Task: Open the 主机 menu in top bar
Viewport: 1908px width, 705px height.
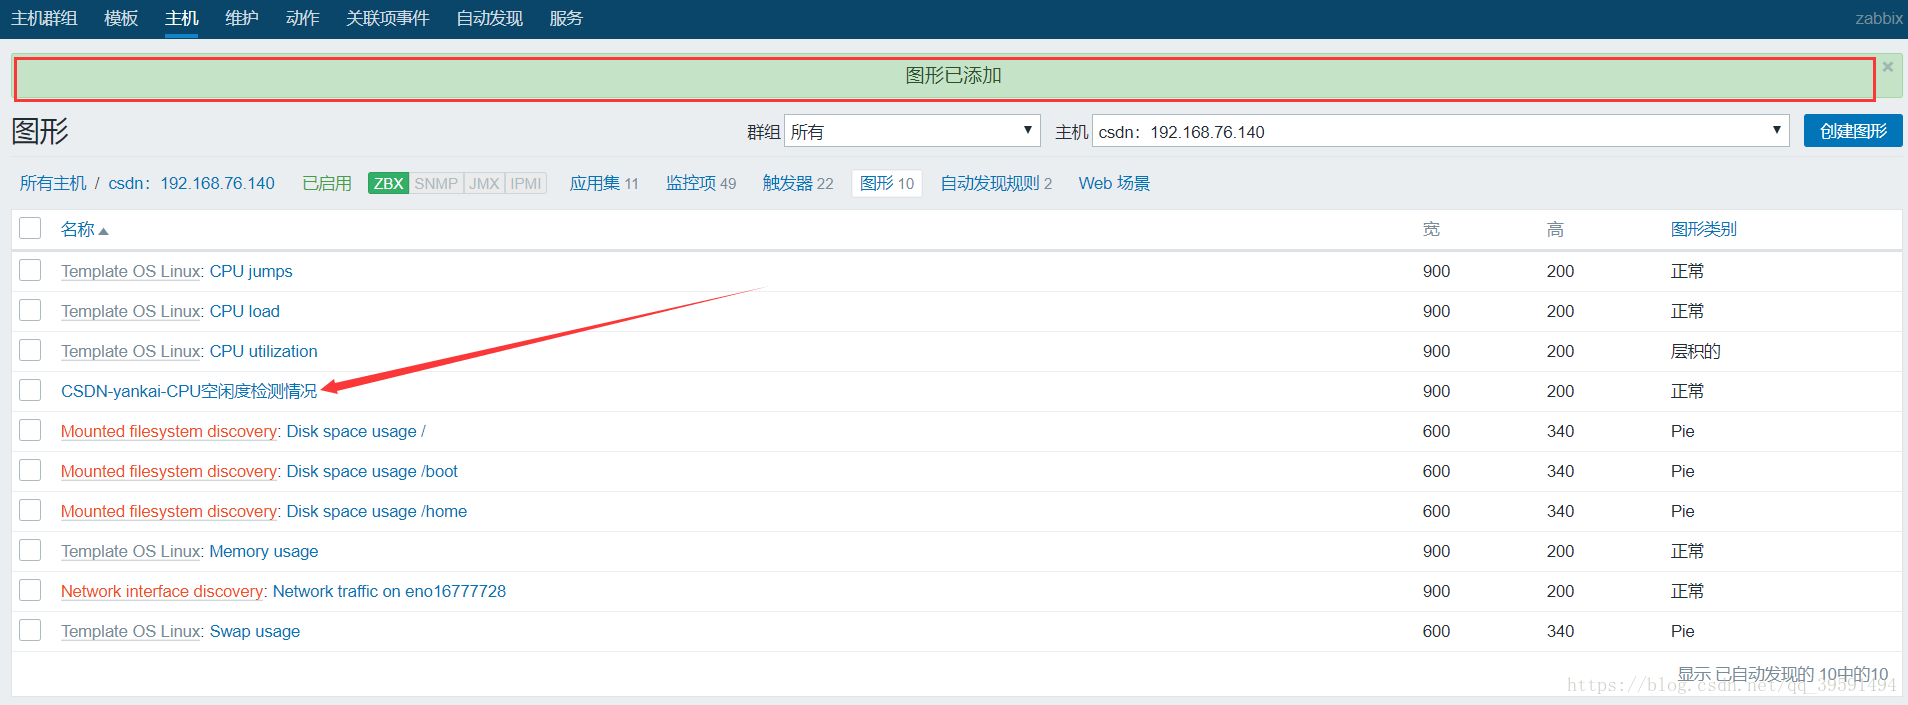Action: (182, 18)
